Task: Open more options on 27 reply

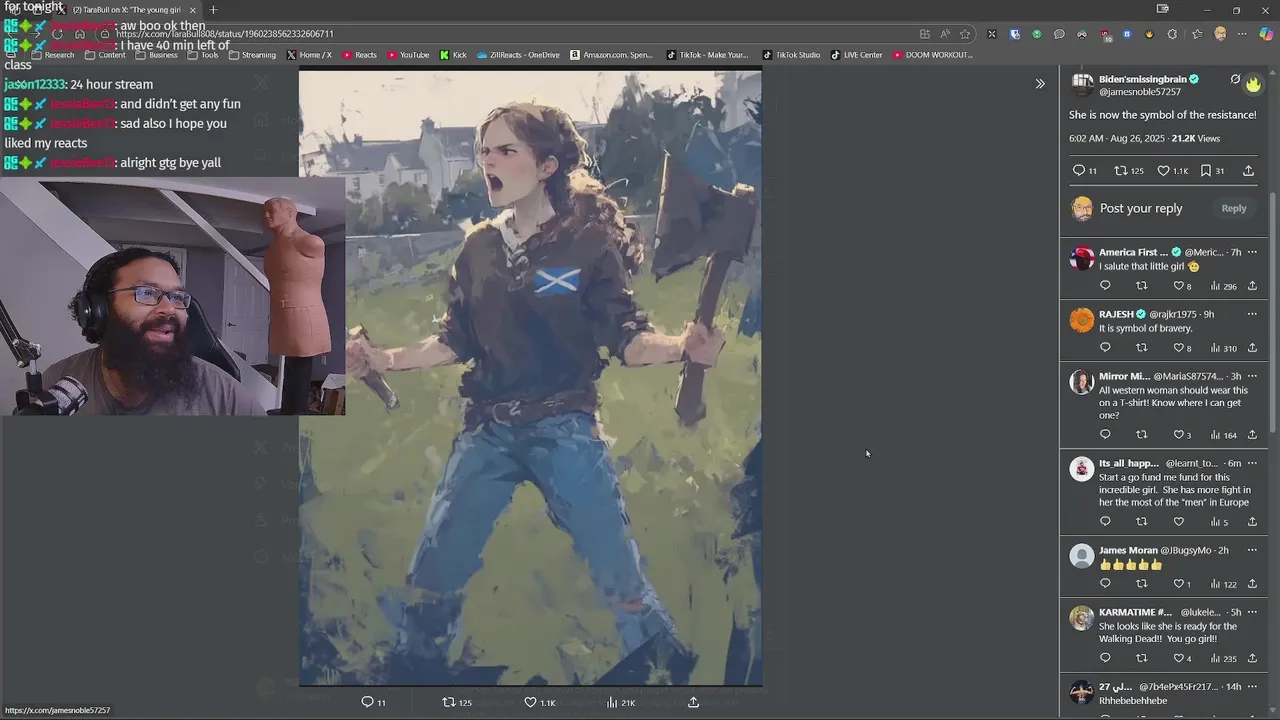Action: tap(1251, 686)
